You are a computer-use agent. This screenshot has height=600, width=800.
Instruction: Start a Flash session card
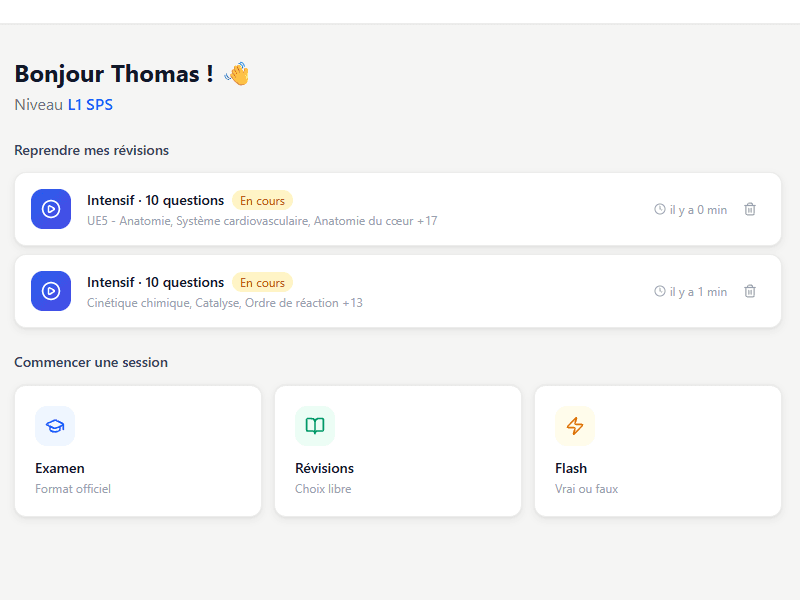point(658,451)
